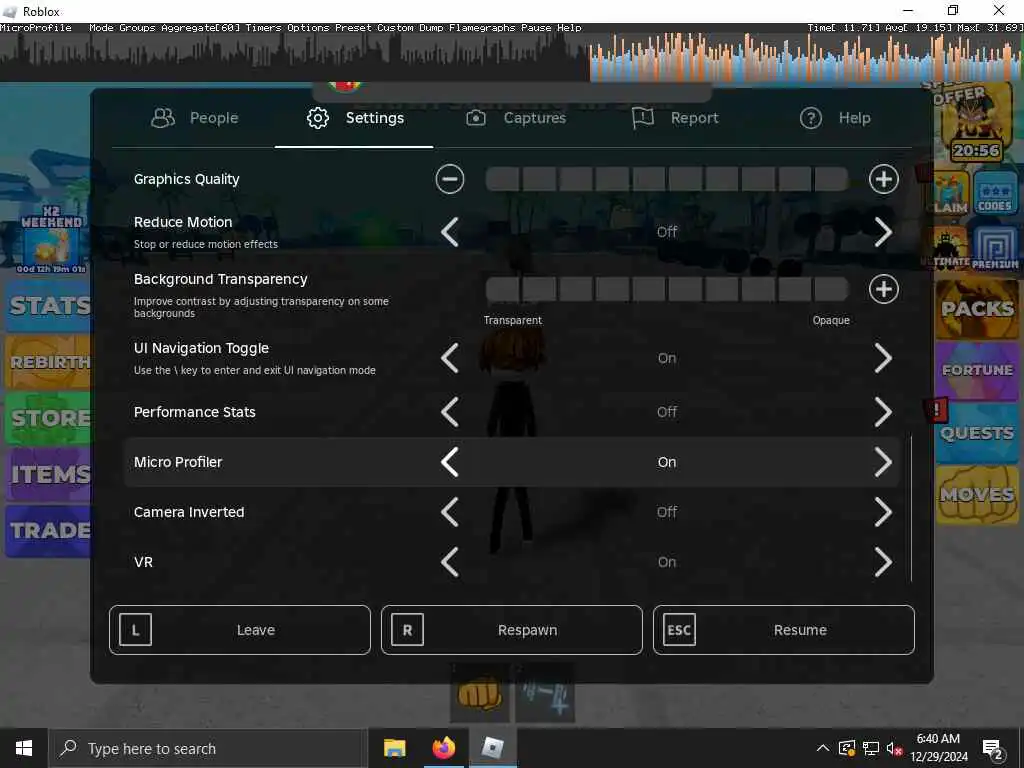
Task: Open MicroProfile Groups menu
Action: point(137,27)
